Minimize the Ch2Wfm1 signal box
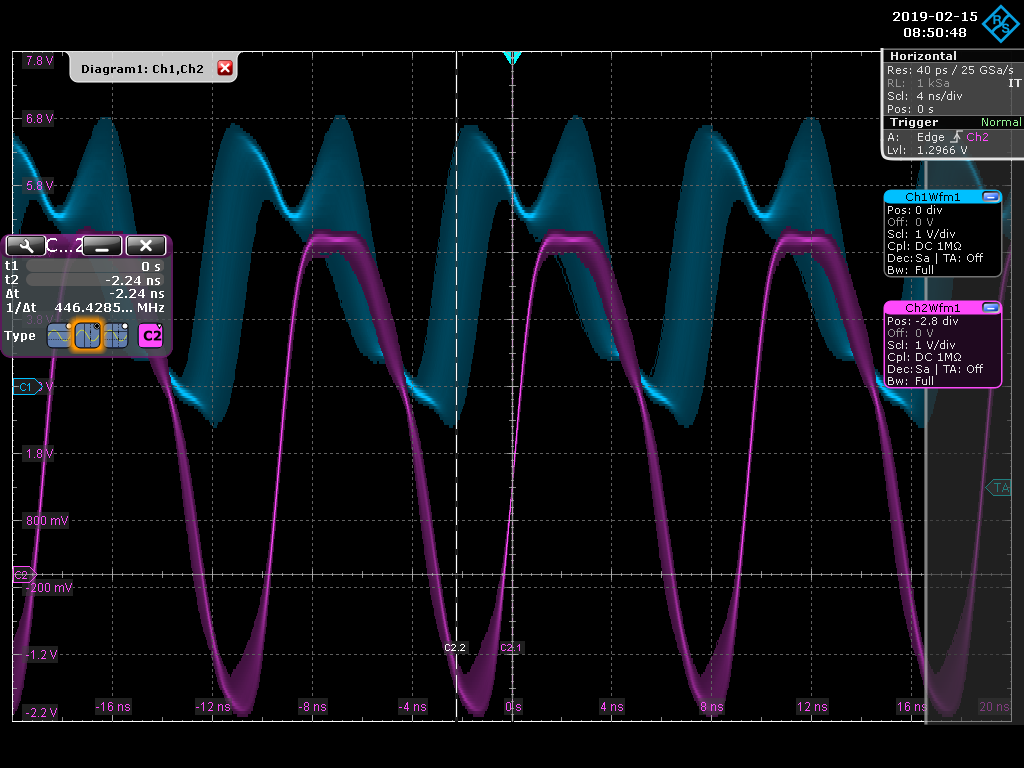This screenshot has width=1024, height=768. point(990,308)
